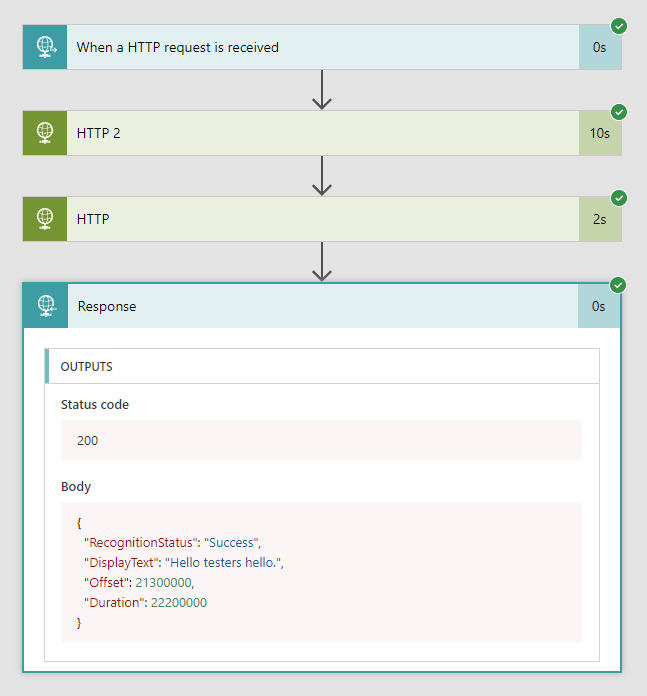The image size is (647, 696).
Task: Click the Response action icon
Action: [45, 306]
